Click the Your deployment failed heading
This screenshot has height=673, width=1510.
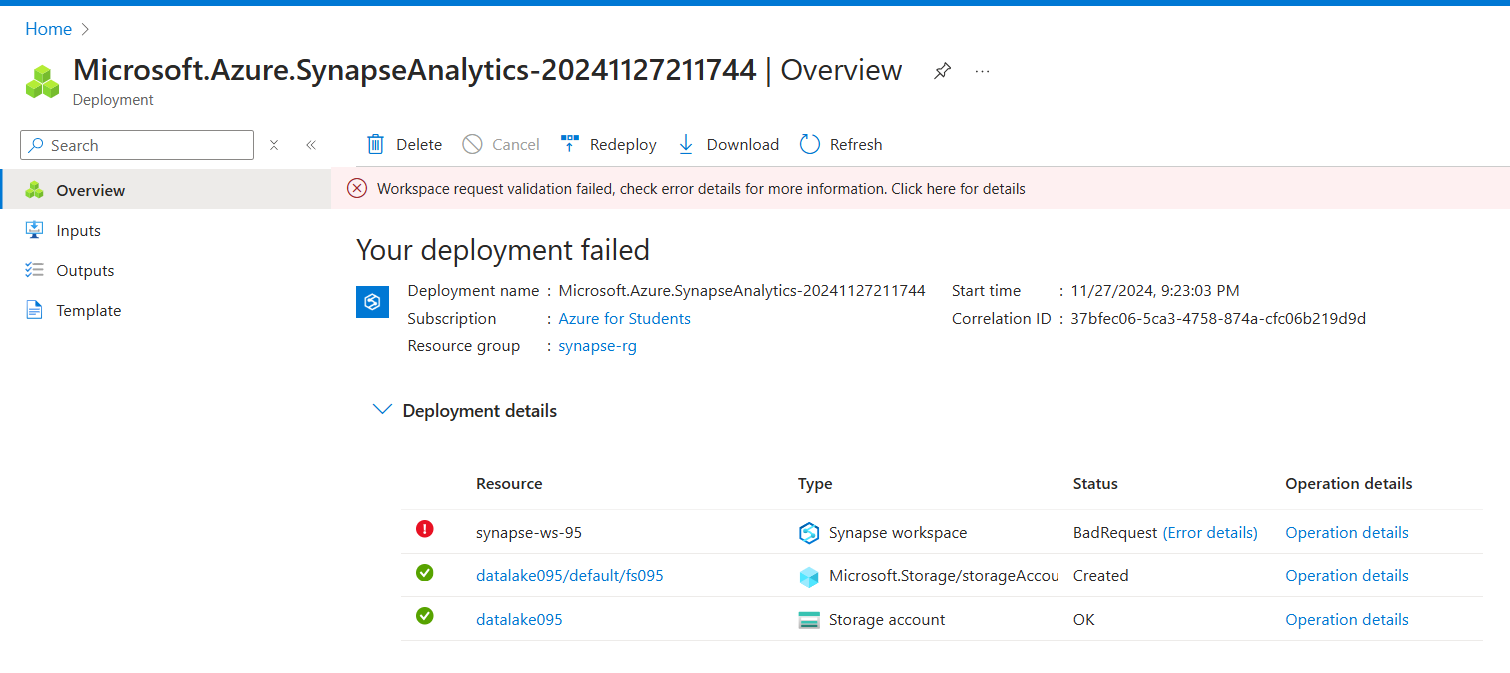(x=503, y=249)
